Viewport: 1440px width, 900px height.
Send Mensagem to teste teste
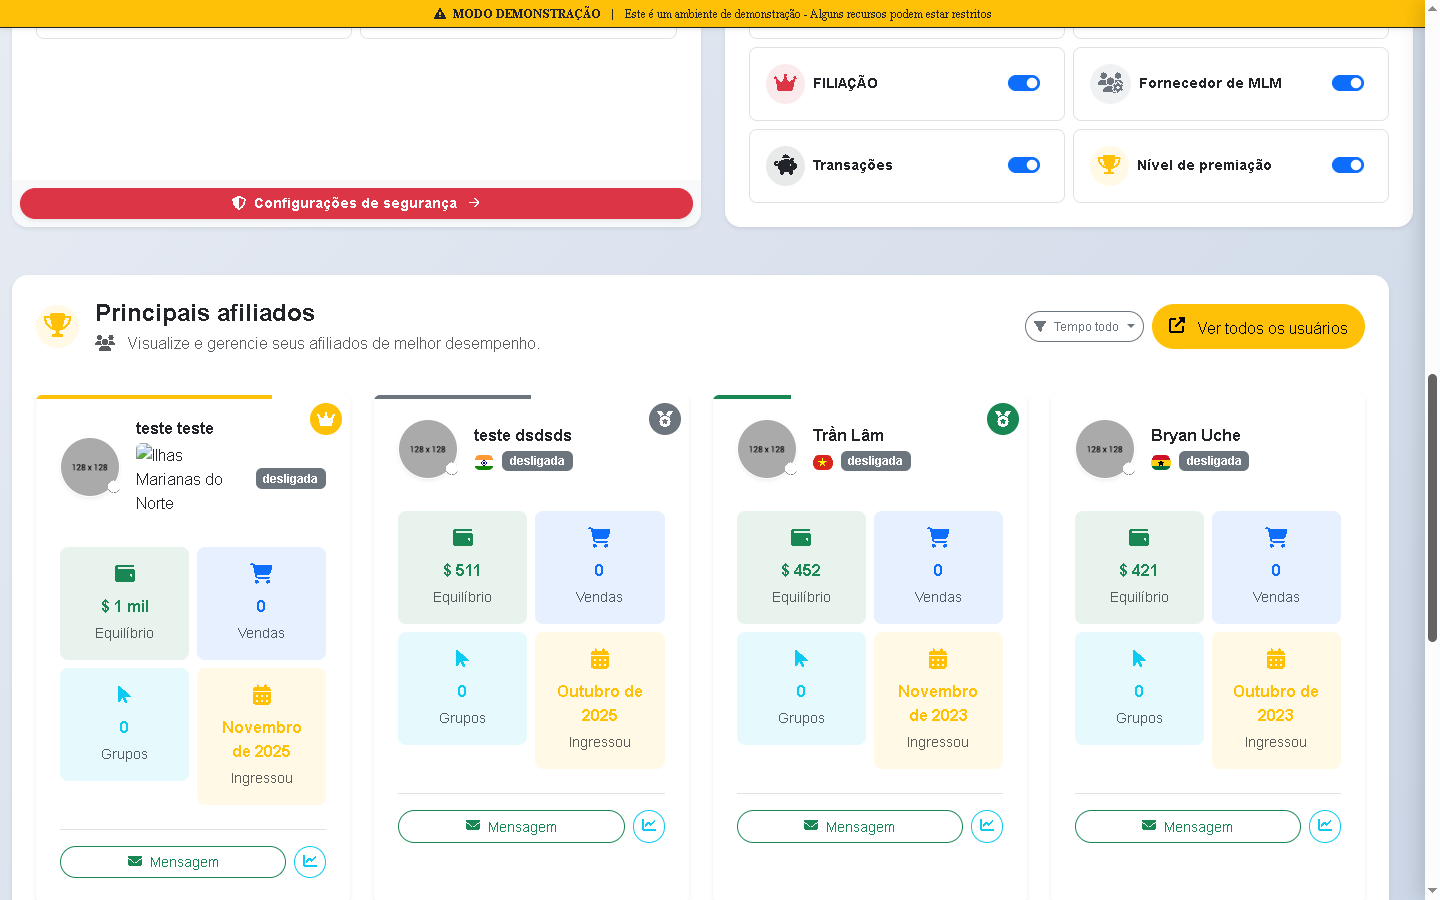(x=173, y=862)
